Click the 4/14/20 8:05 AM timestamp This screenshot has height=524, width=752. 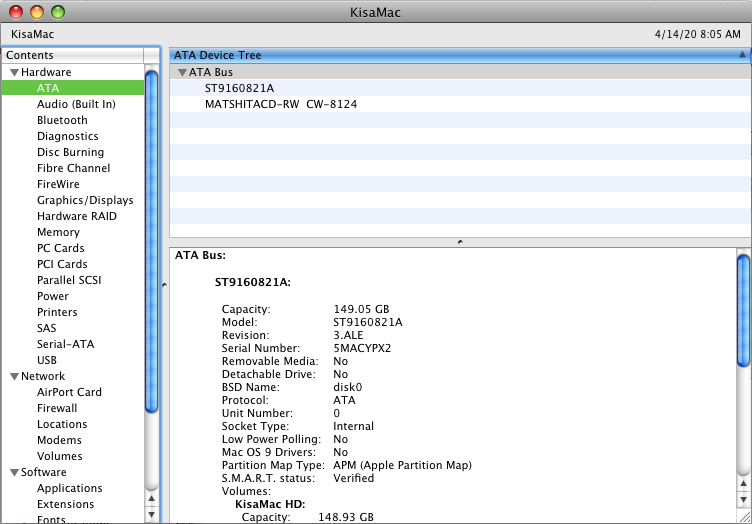click(x=697, y=34)
